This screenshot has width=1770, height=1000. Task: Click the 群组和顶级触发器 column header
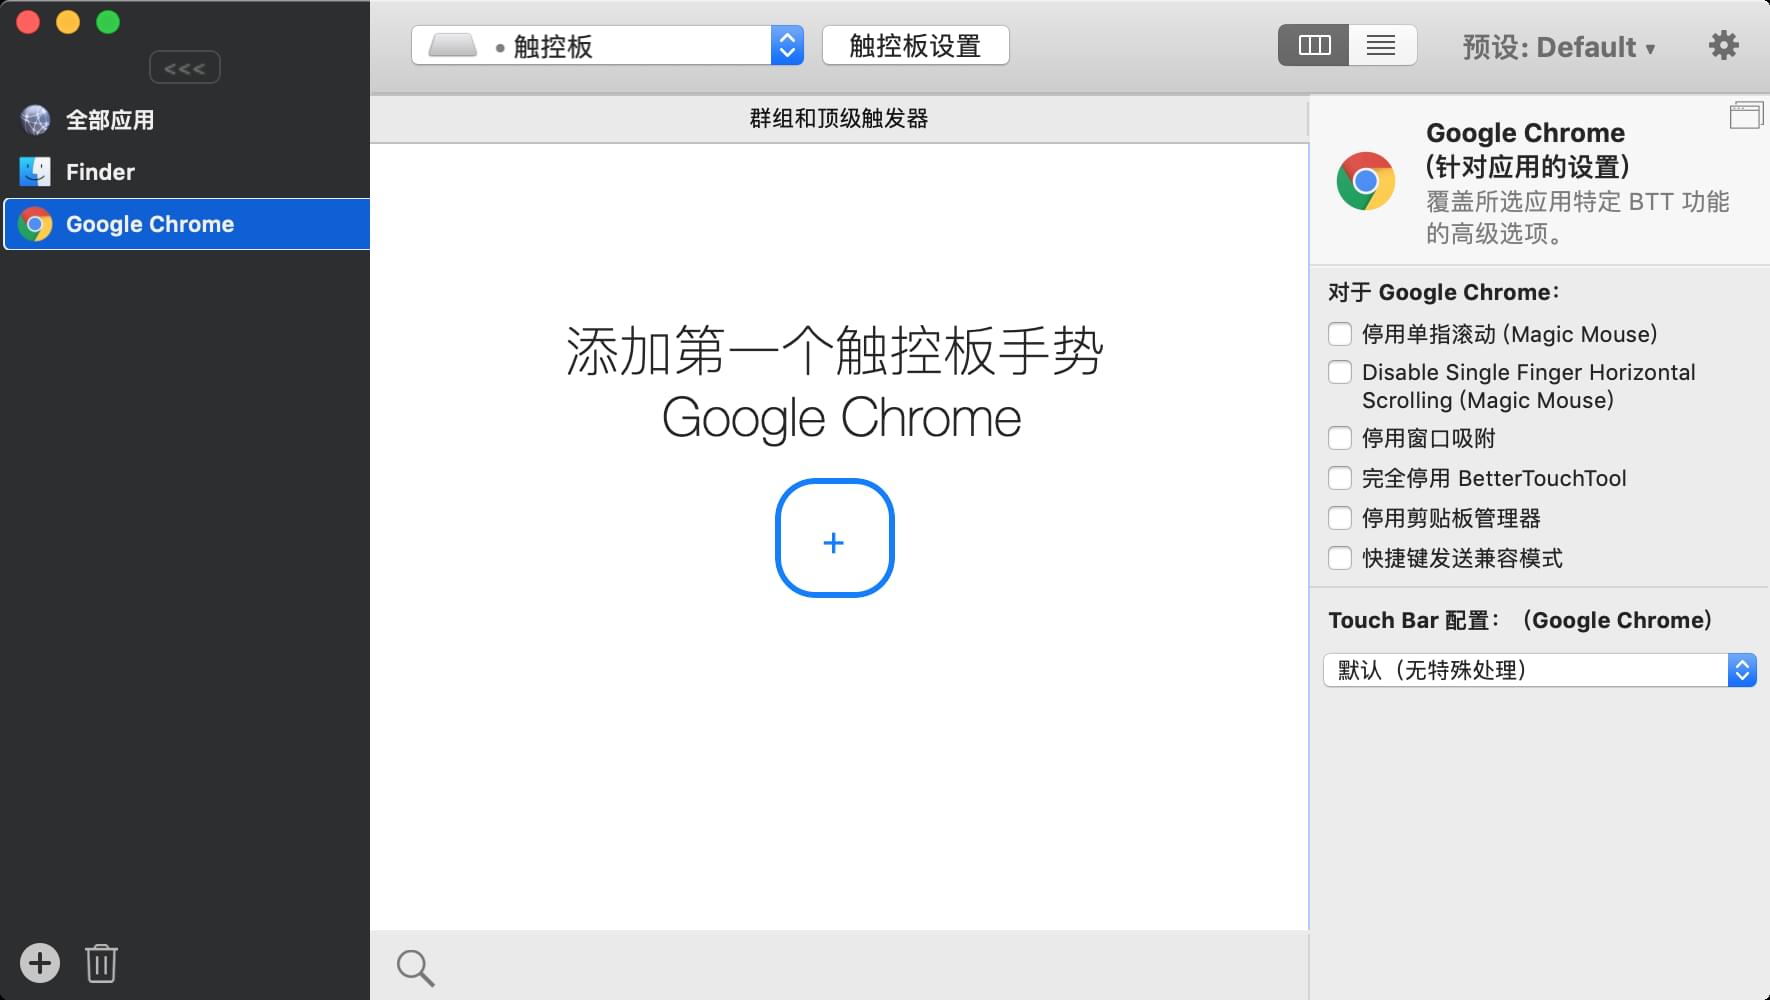click(x=839, y=119)
